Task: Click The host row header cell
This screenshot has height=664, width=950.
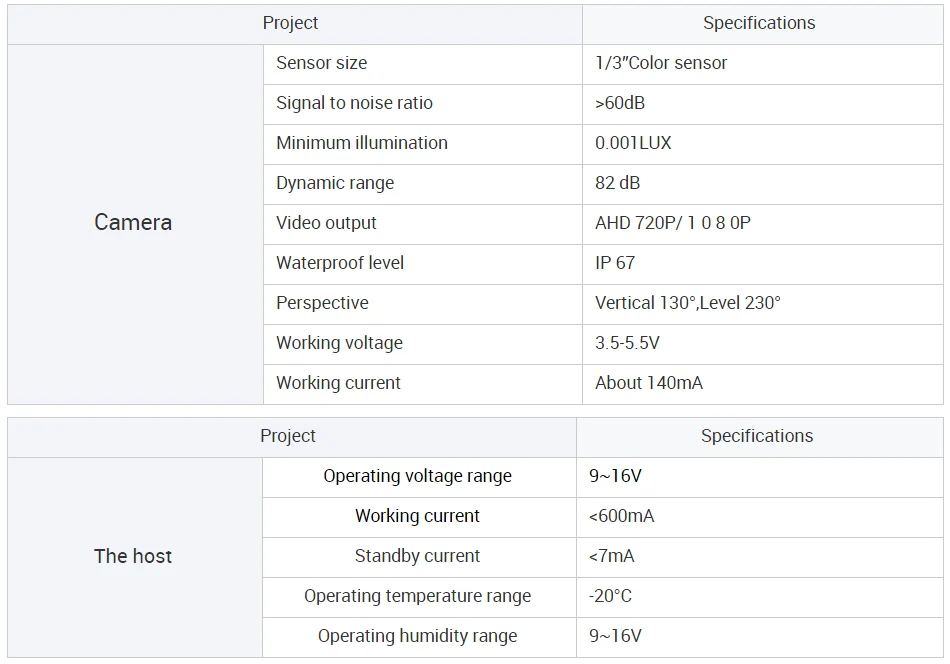Action: (133, 556)
